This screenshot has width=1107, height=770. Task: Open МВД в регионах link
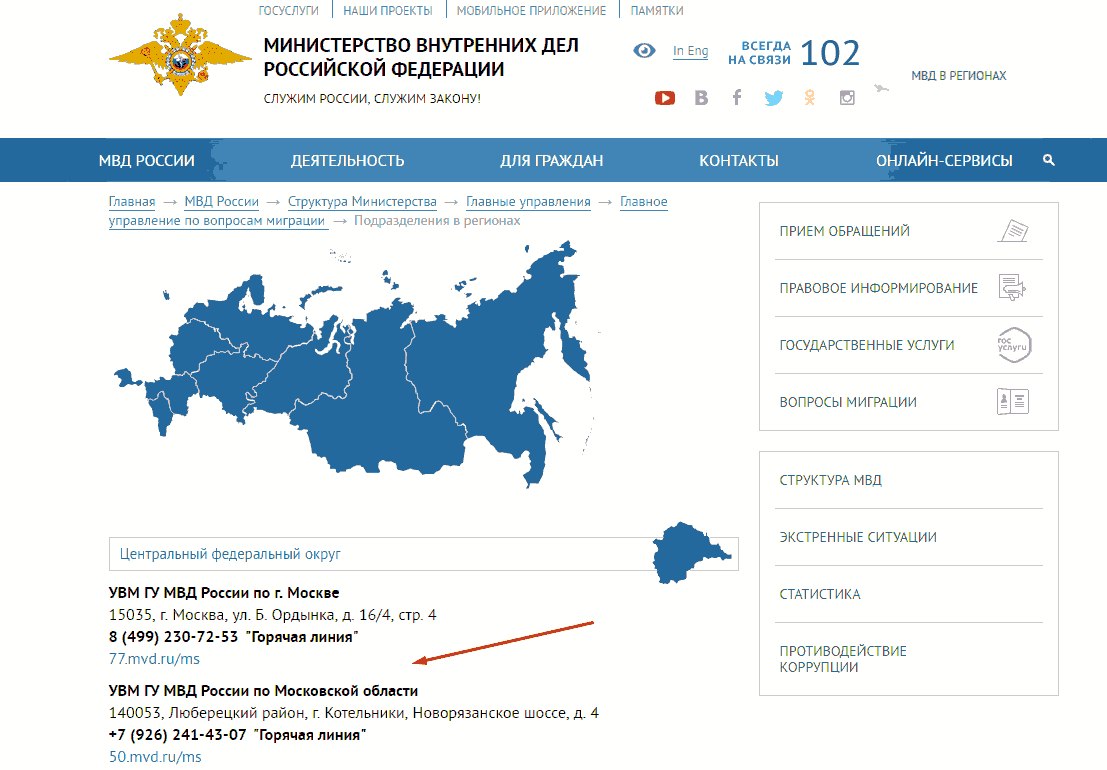(959, 76)
